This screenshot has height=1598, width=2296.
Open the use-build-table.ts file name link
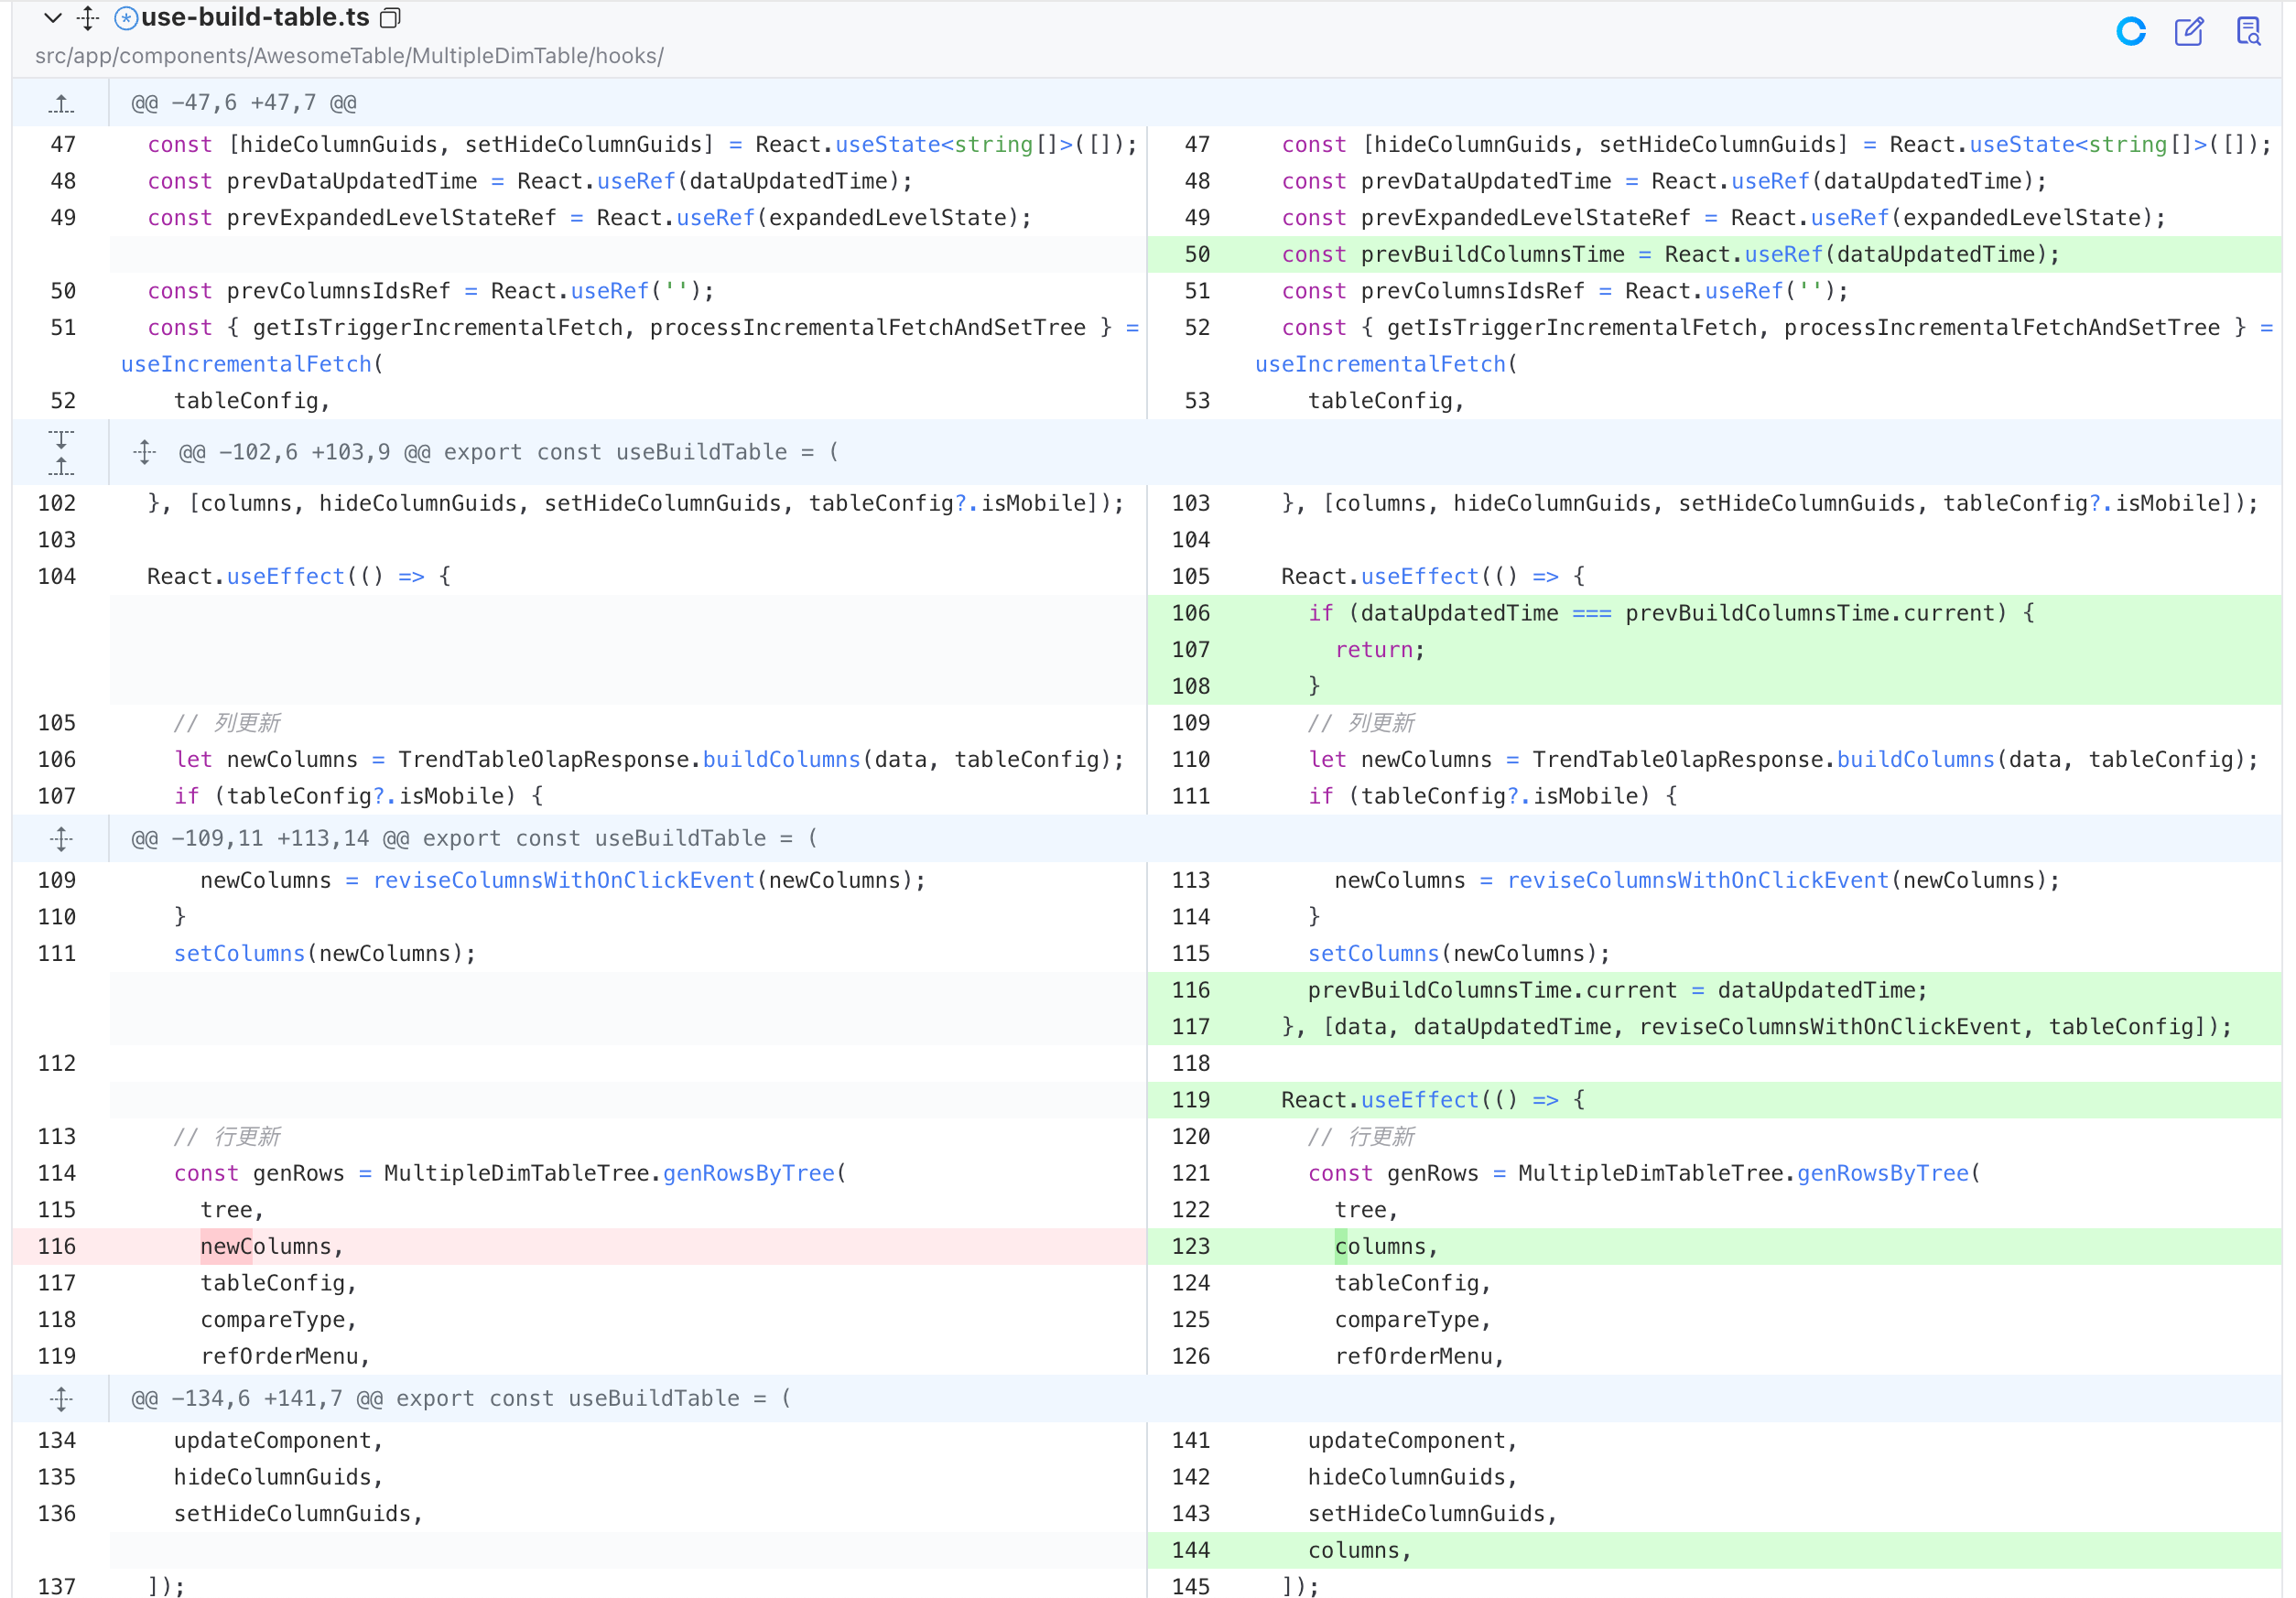point(255,18)
